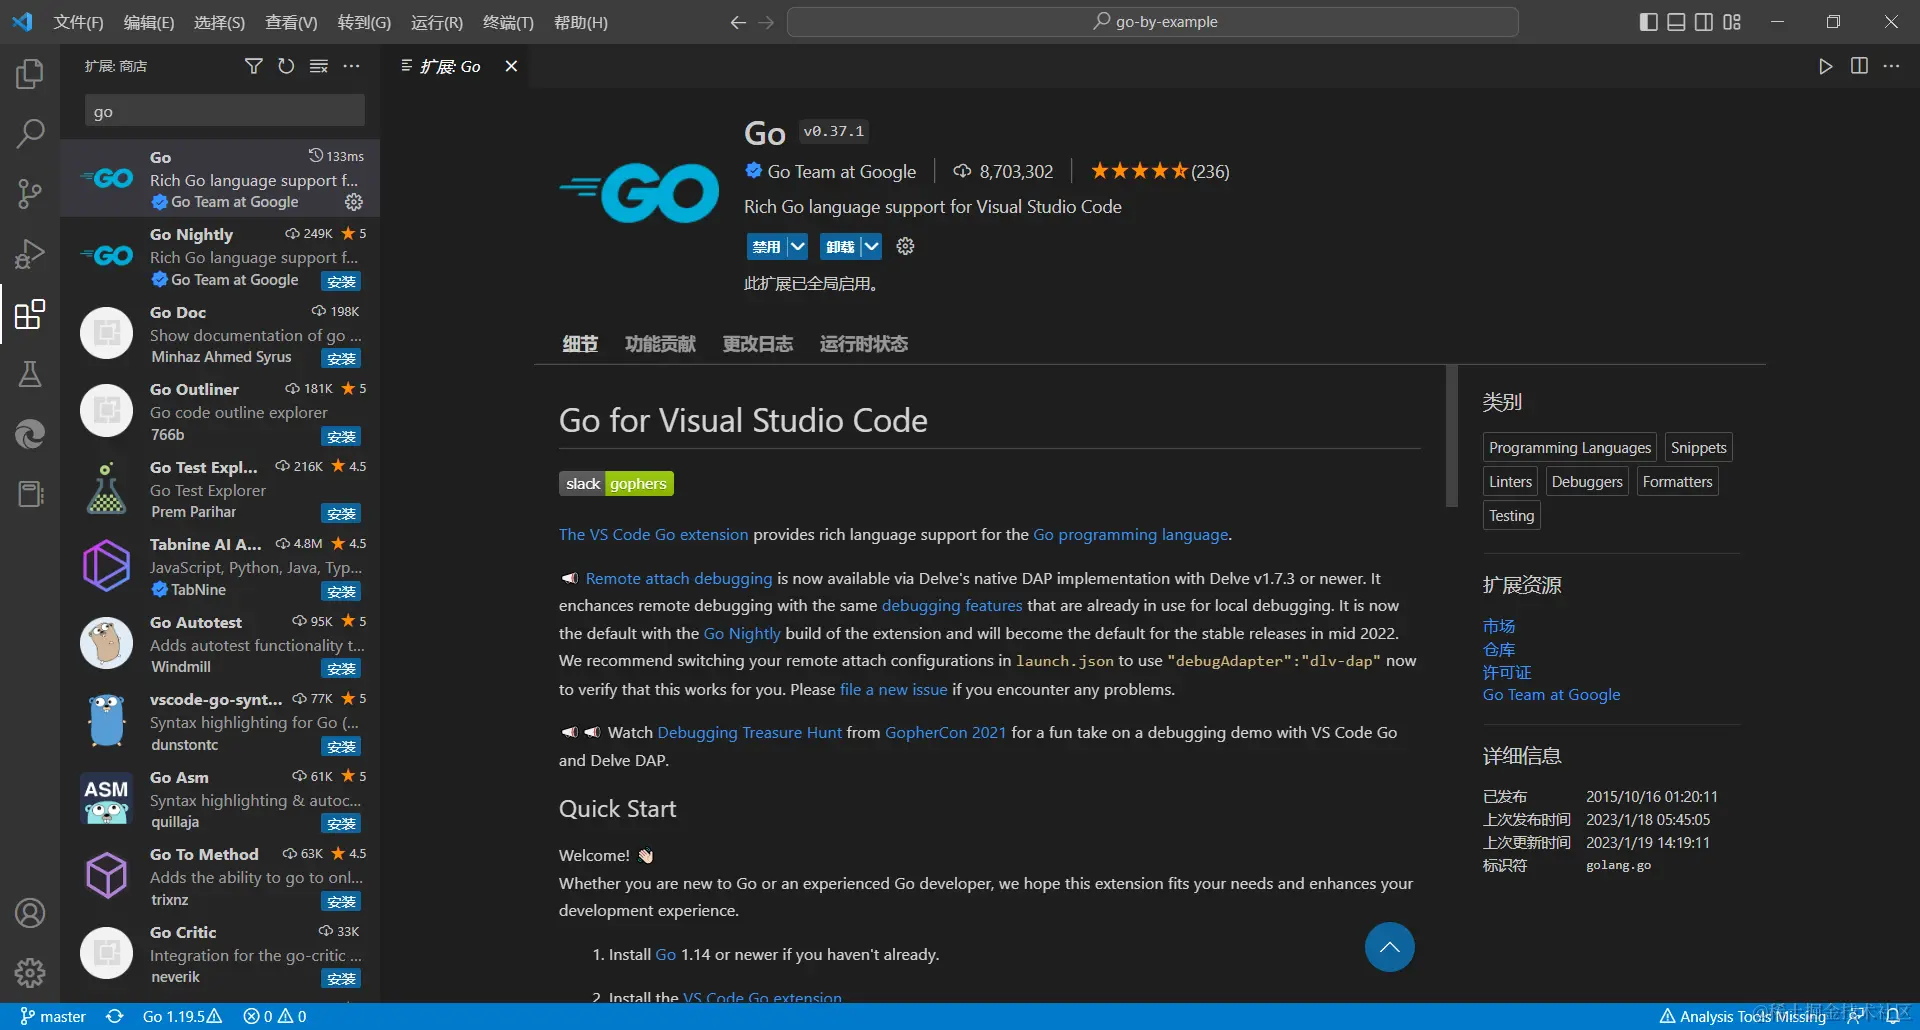The image size is (1920, 1030).
Task: Open the Run and Debug view
Action: tap(30, 254)
